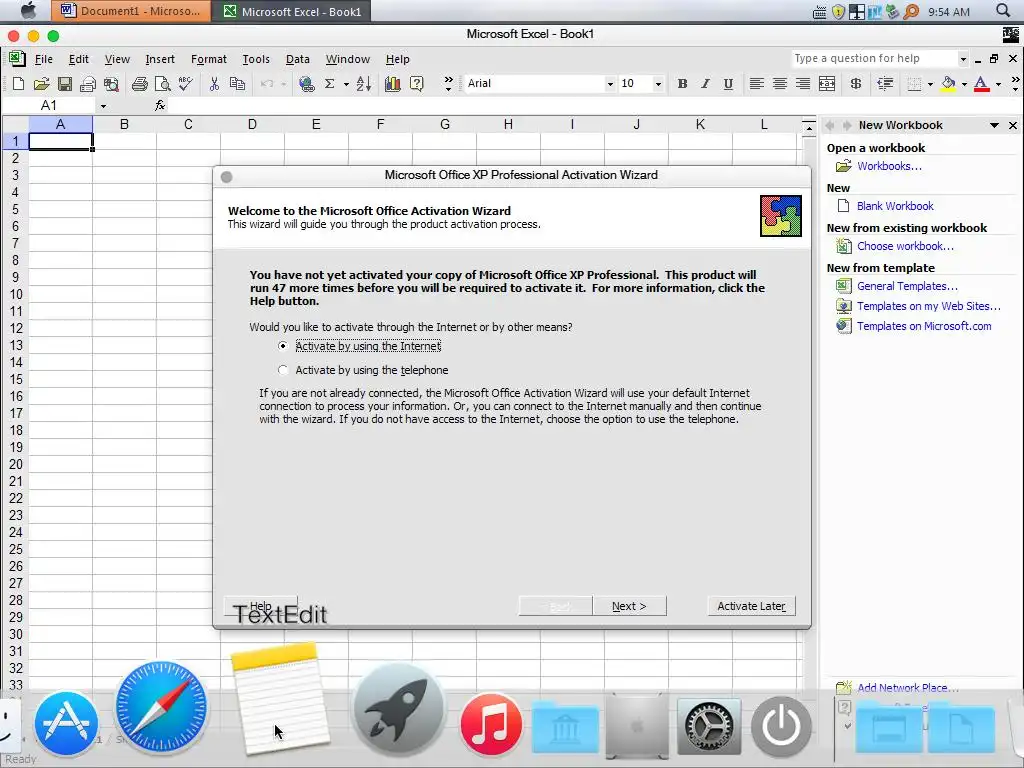Click the Excel workbook icon beside File

point(16,59)
